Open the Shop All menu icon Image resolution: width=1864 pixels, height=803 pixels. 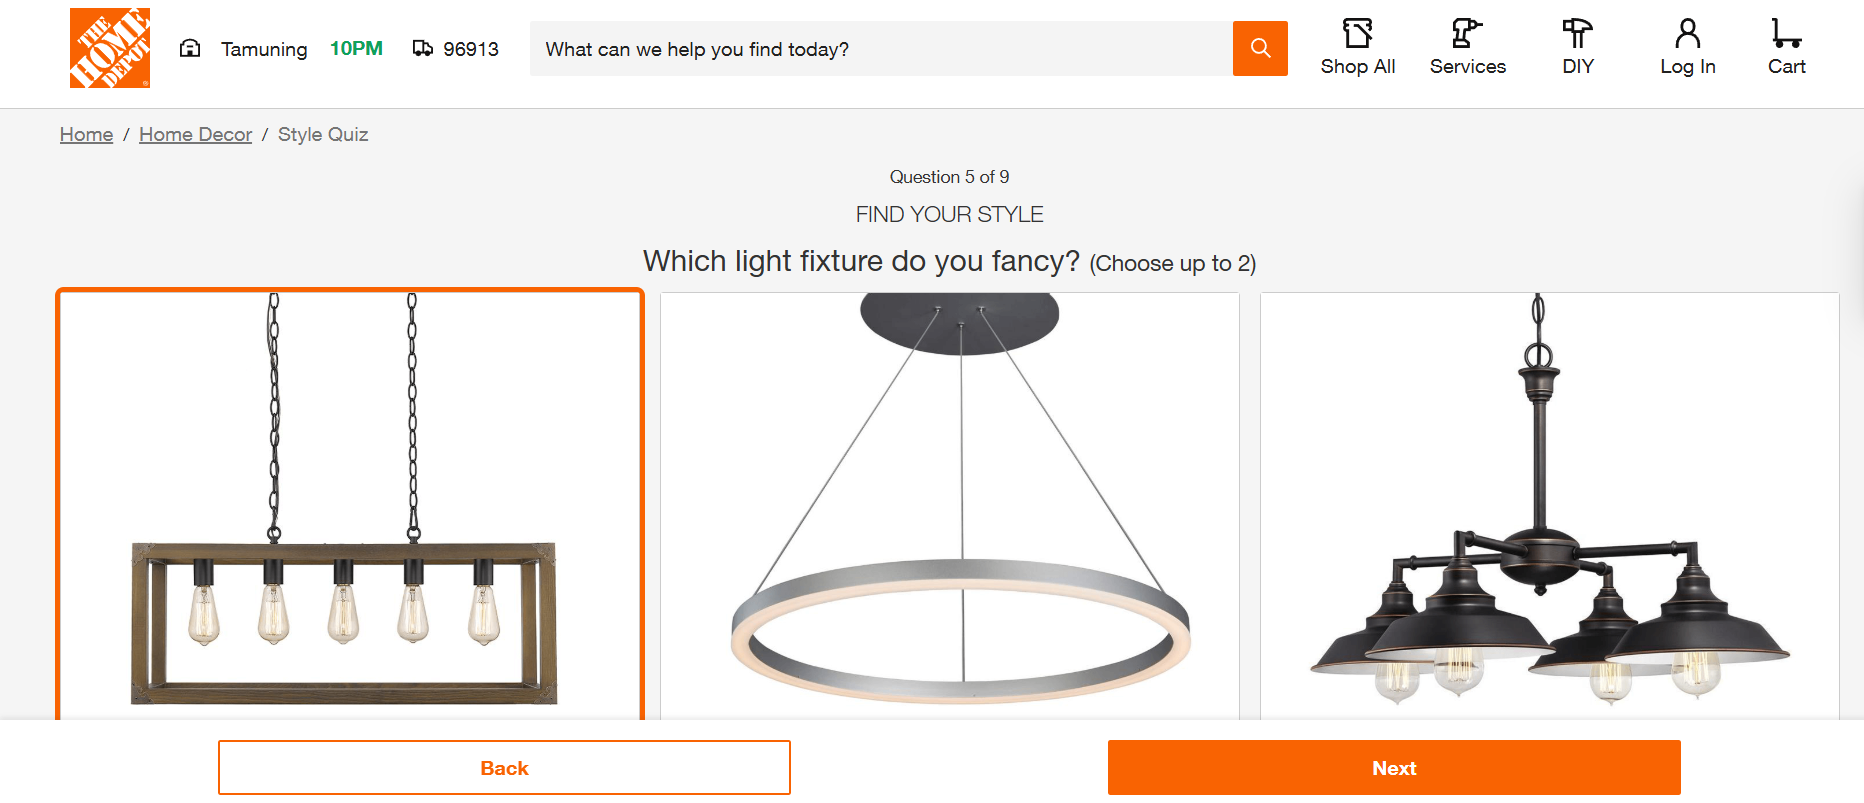point(1357,34)
